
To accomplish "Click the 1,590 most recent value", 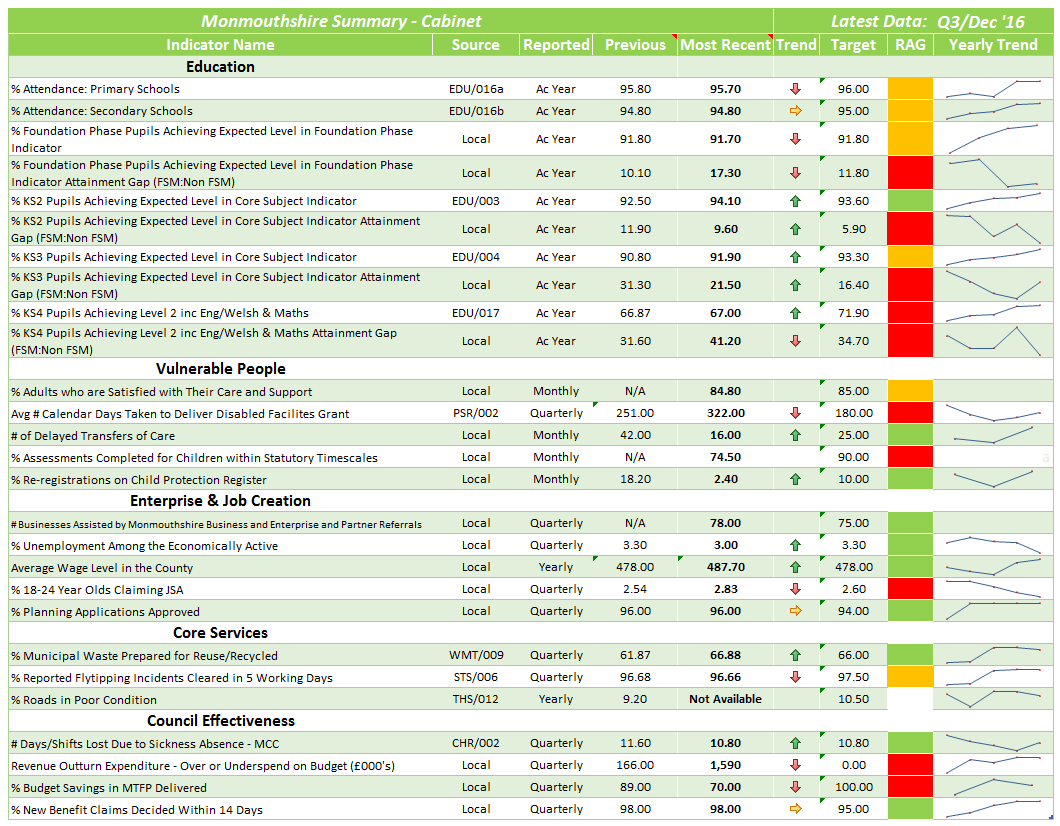I will (x=725, y=765).
